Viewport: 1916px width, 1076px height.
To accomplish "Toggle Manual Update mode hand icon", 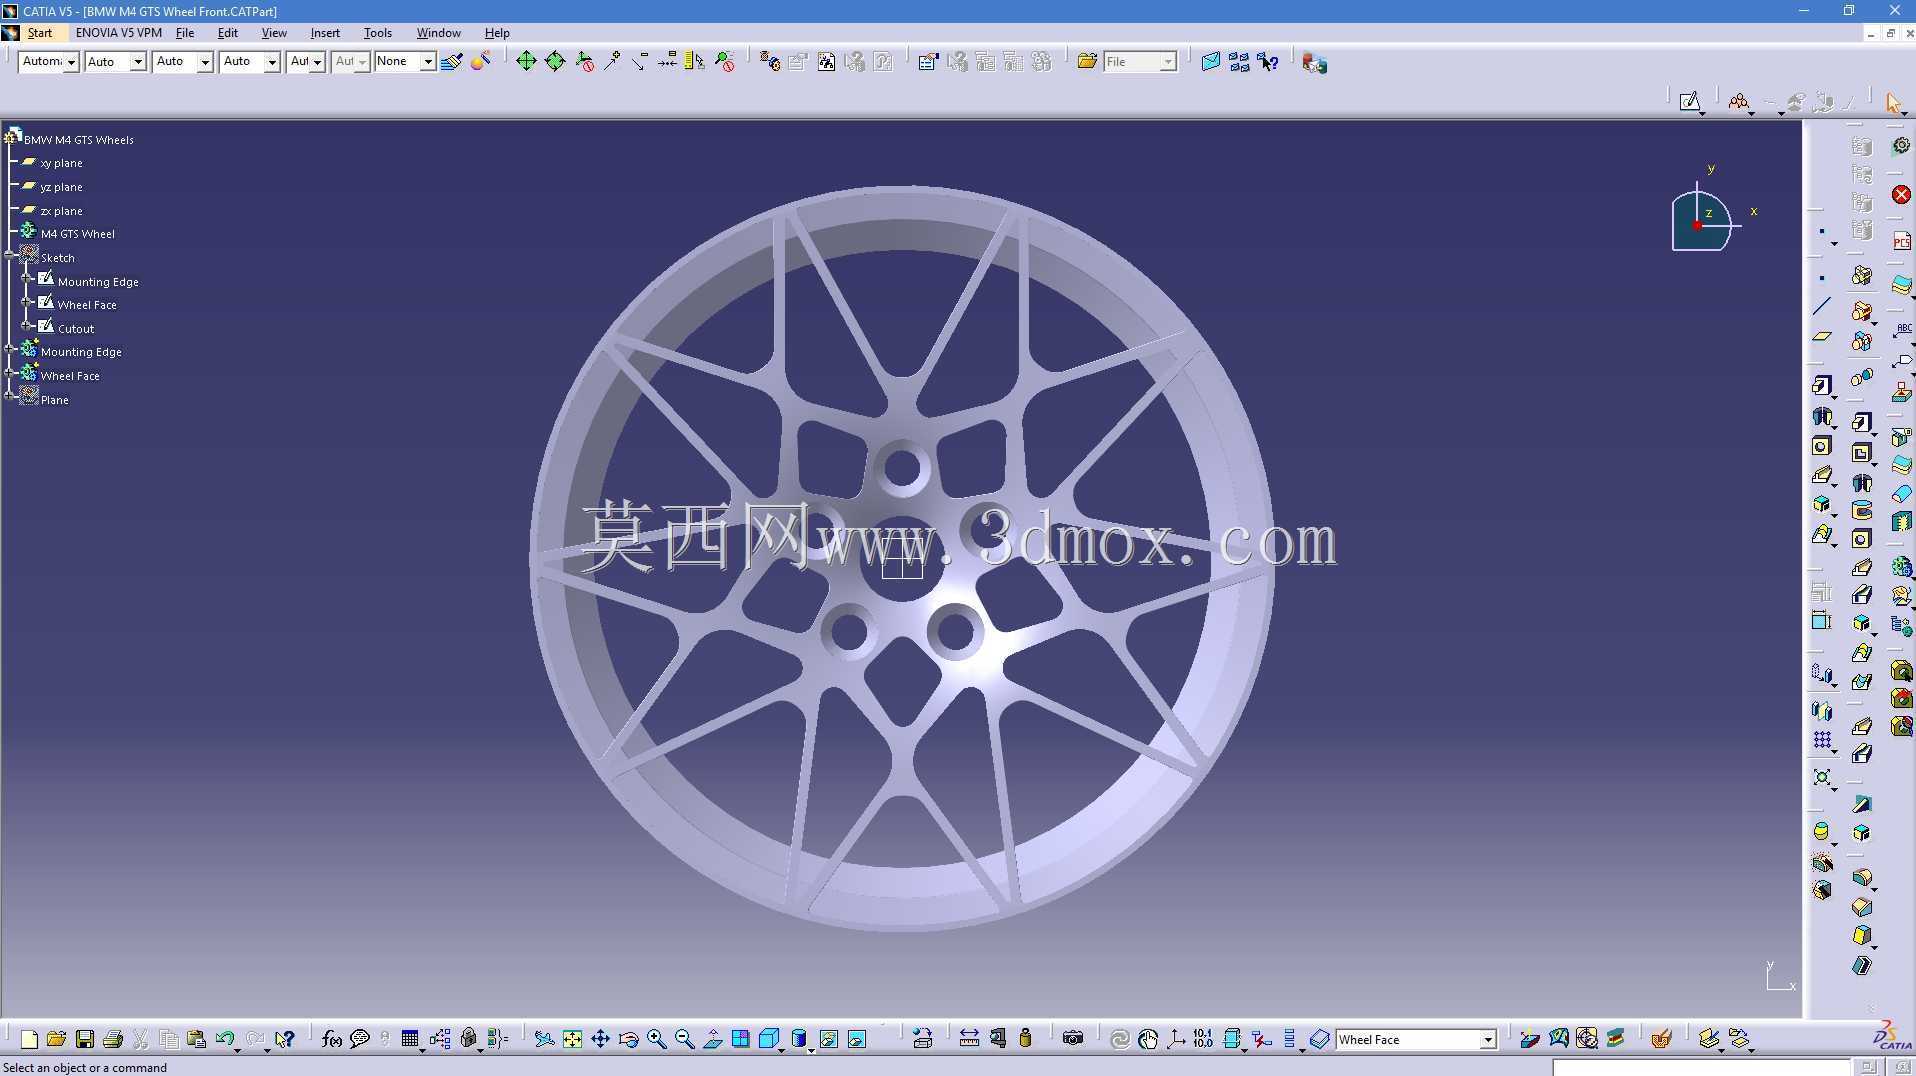I will coord(1148,1039).
